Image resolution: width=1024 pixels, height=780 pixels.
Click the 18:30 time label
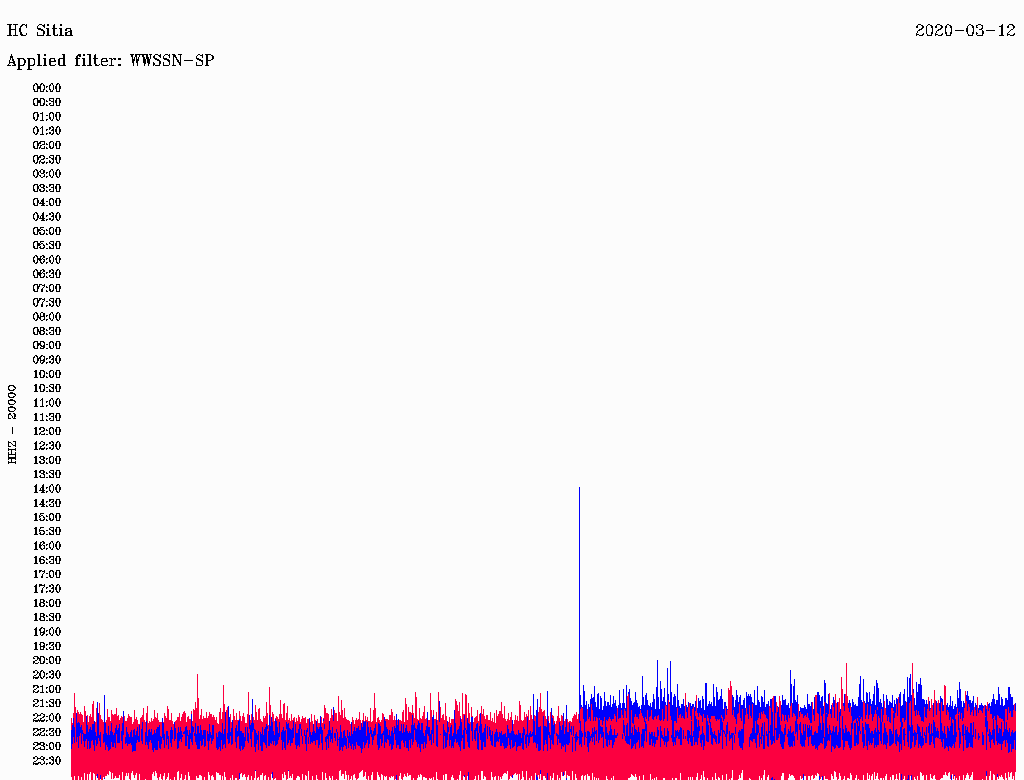[47, 617]
